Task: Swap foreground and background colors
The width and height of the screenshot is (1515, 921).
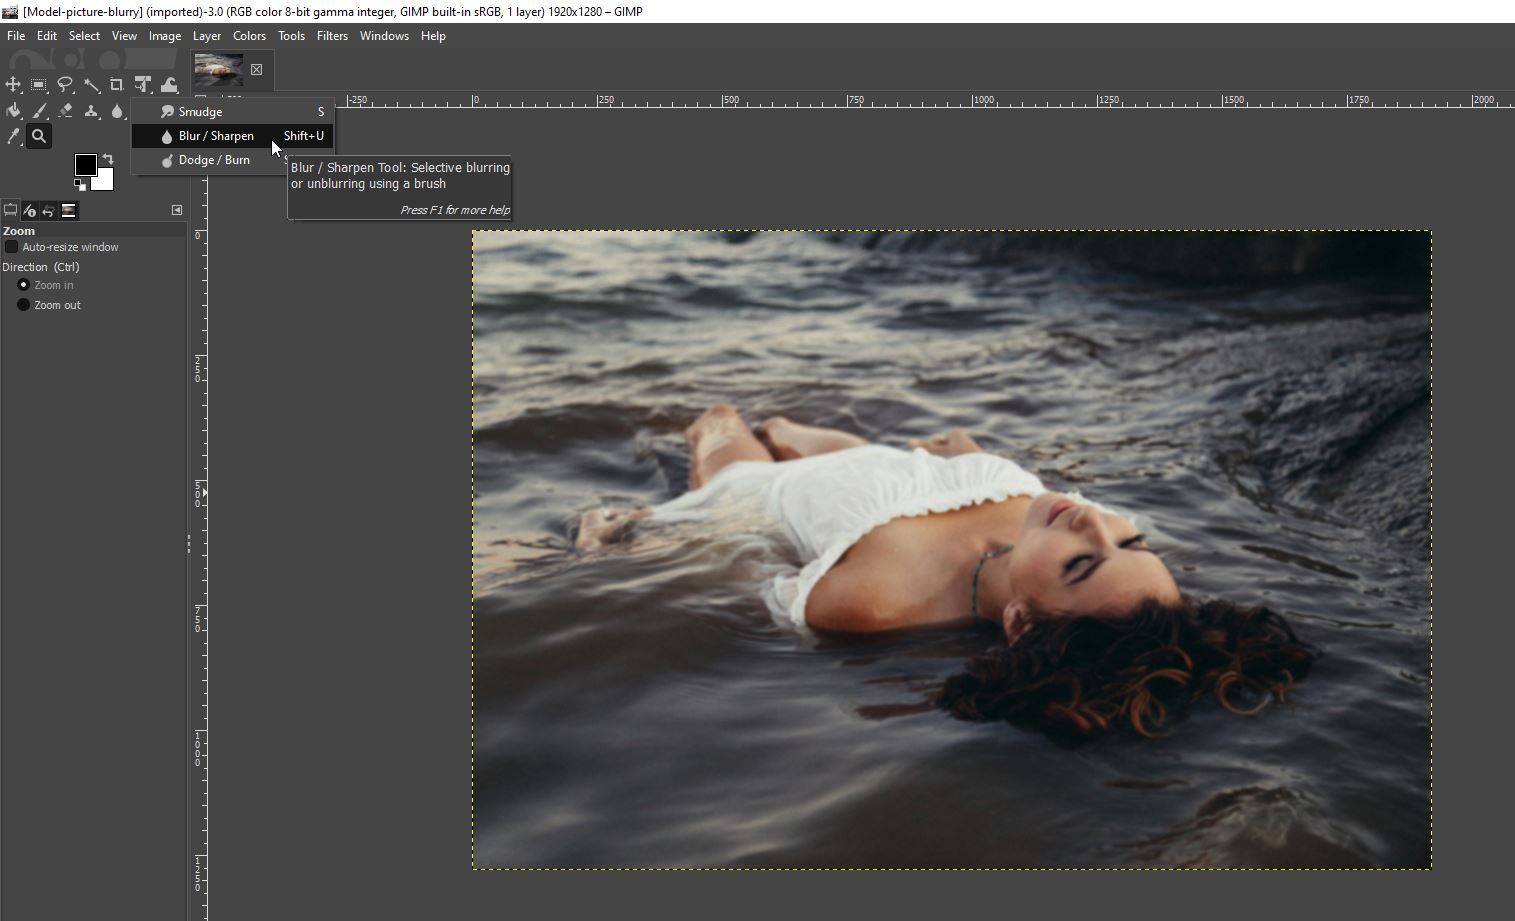Action: pyautogui.click(x=108, y=159)
